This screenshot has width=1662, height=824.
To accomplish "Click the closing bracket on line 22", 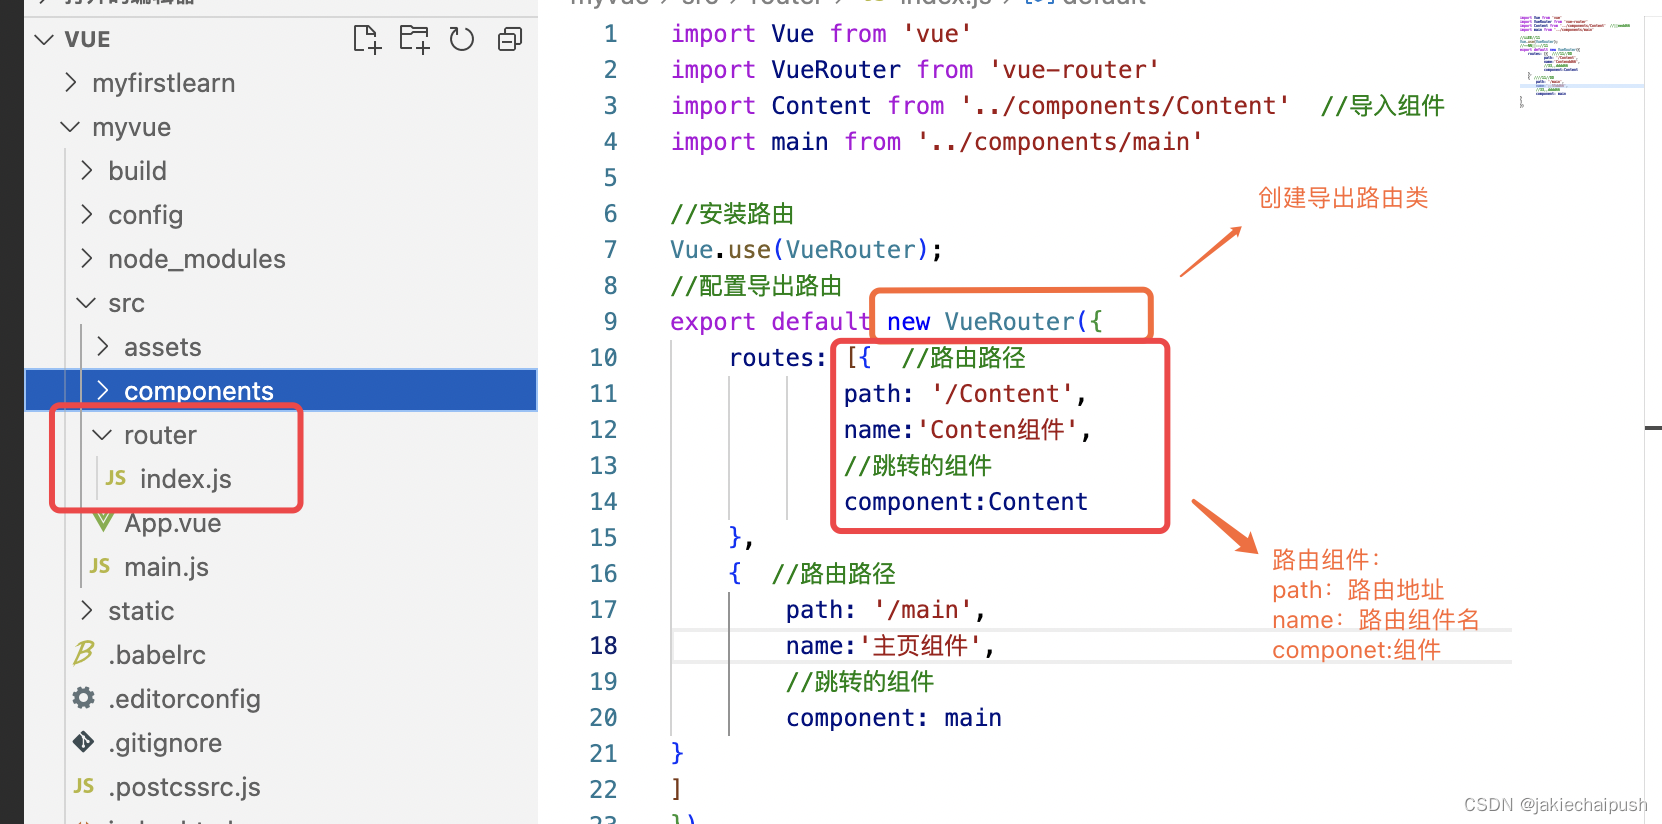I will (x=677, y=789).
